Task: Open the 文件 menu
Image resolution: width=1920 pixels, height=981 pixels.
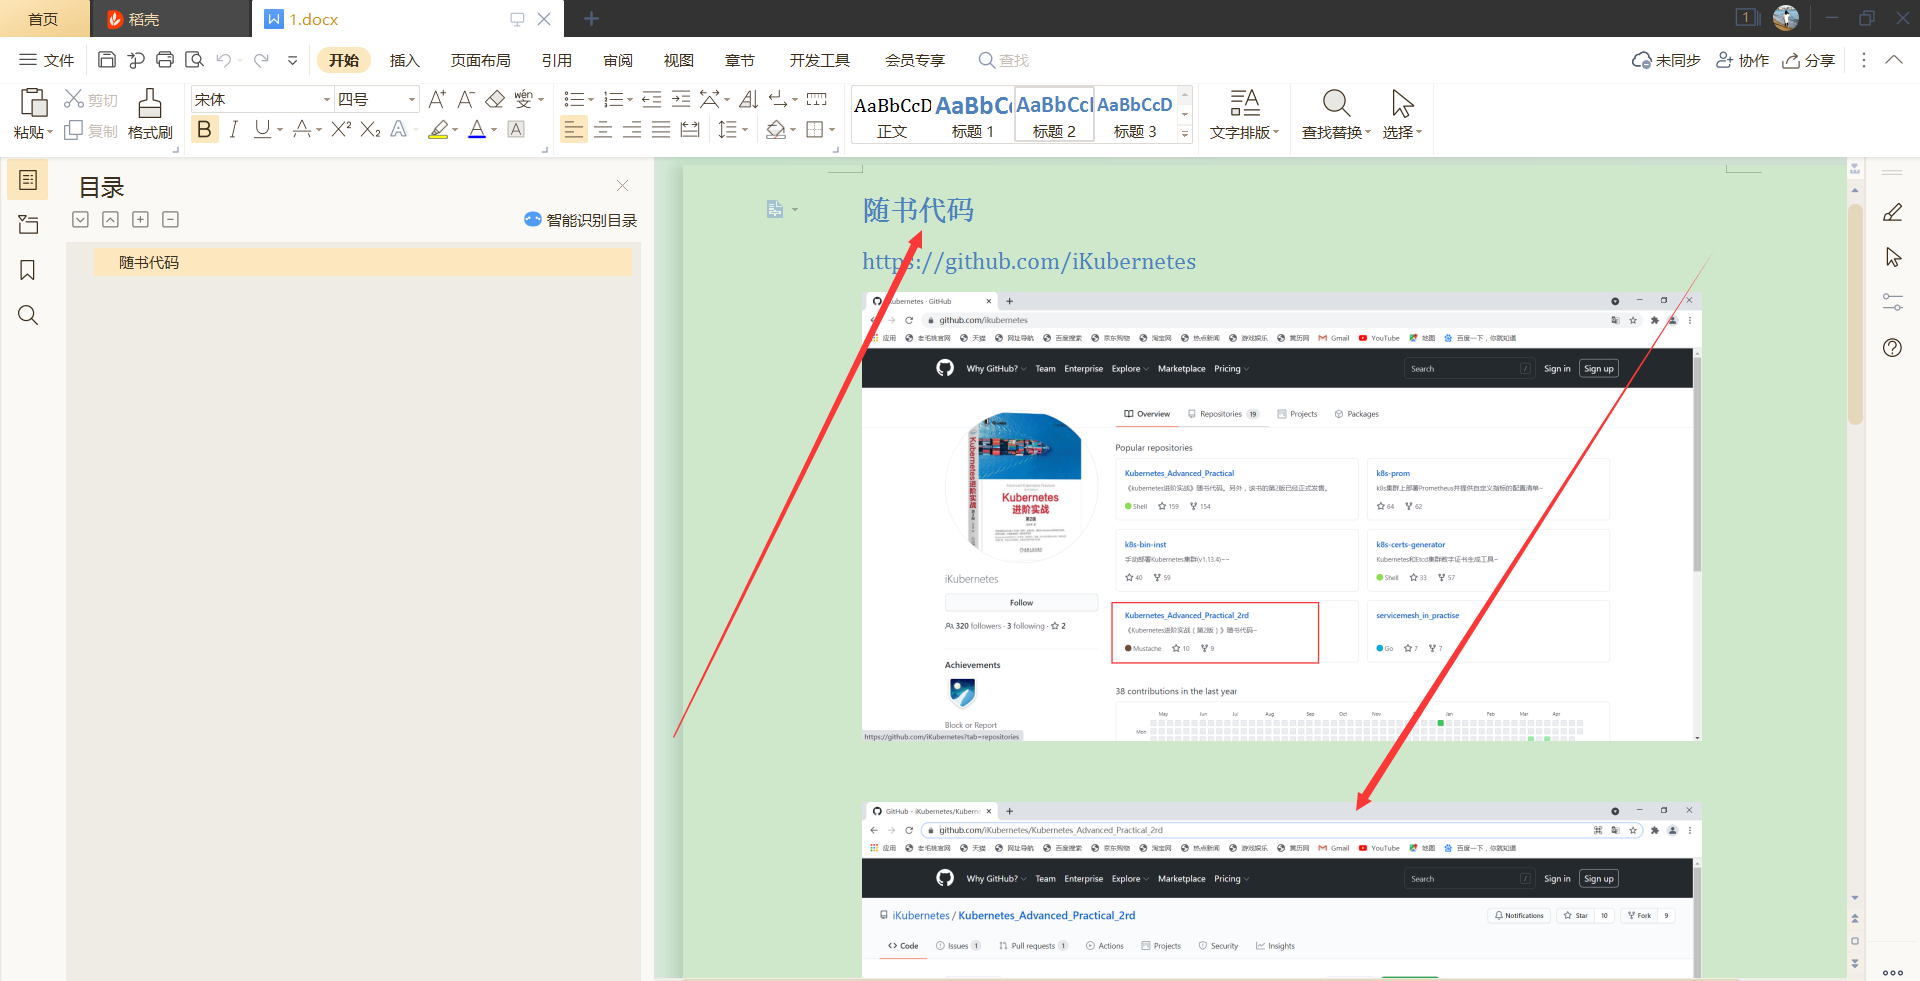Action: [x=46, y=60]
